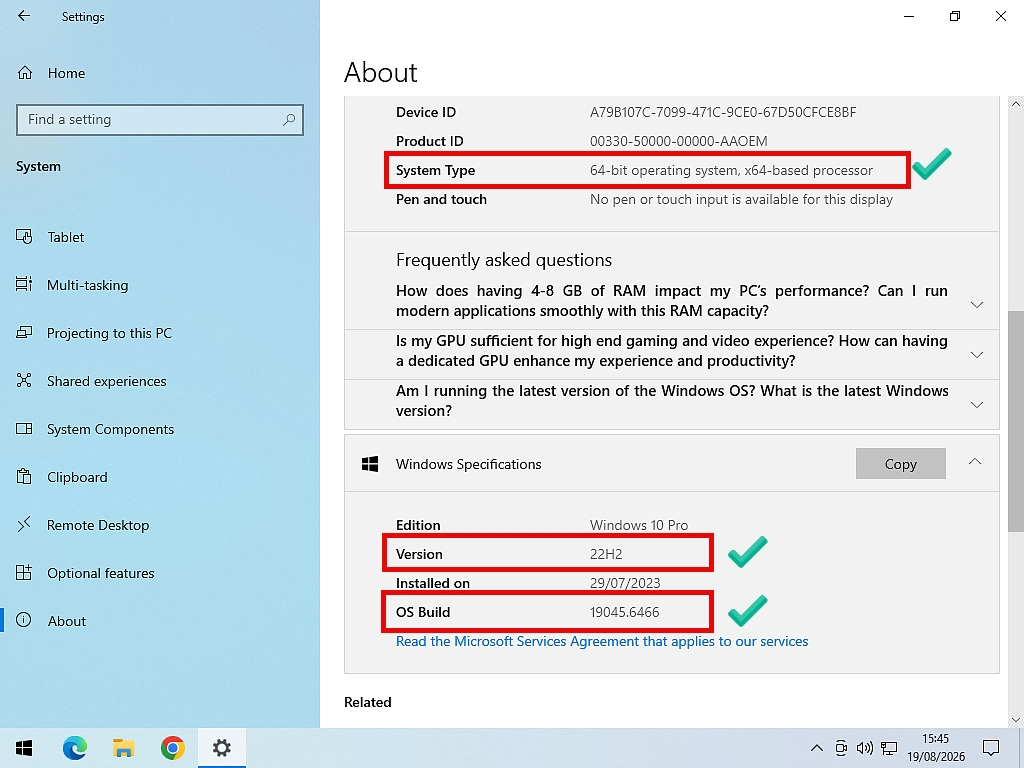Click the search magnifier icon

[289, 120]
